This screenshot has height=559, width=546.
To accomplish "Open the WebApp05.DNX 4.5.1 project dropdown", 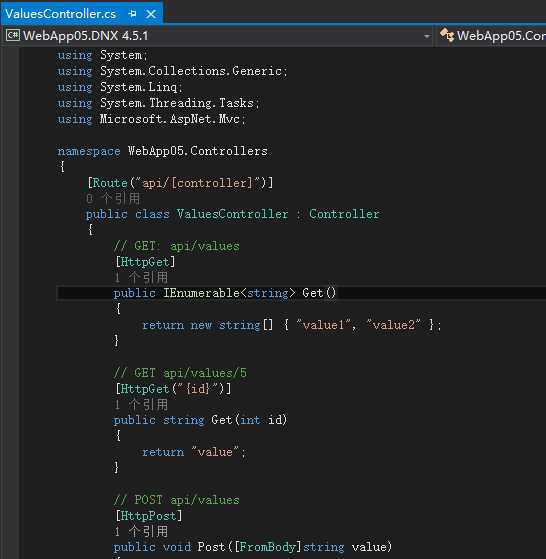I will pyautogui.click(x=426, y=36).
